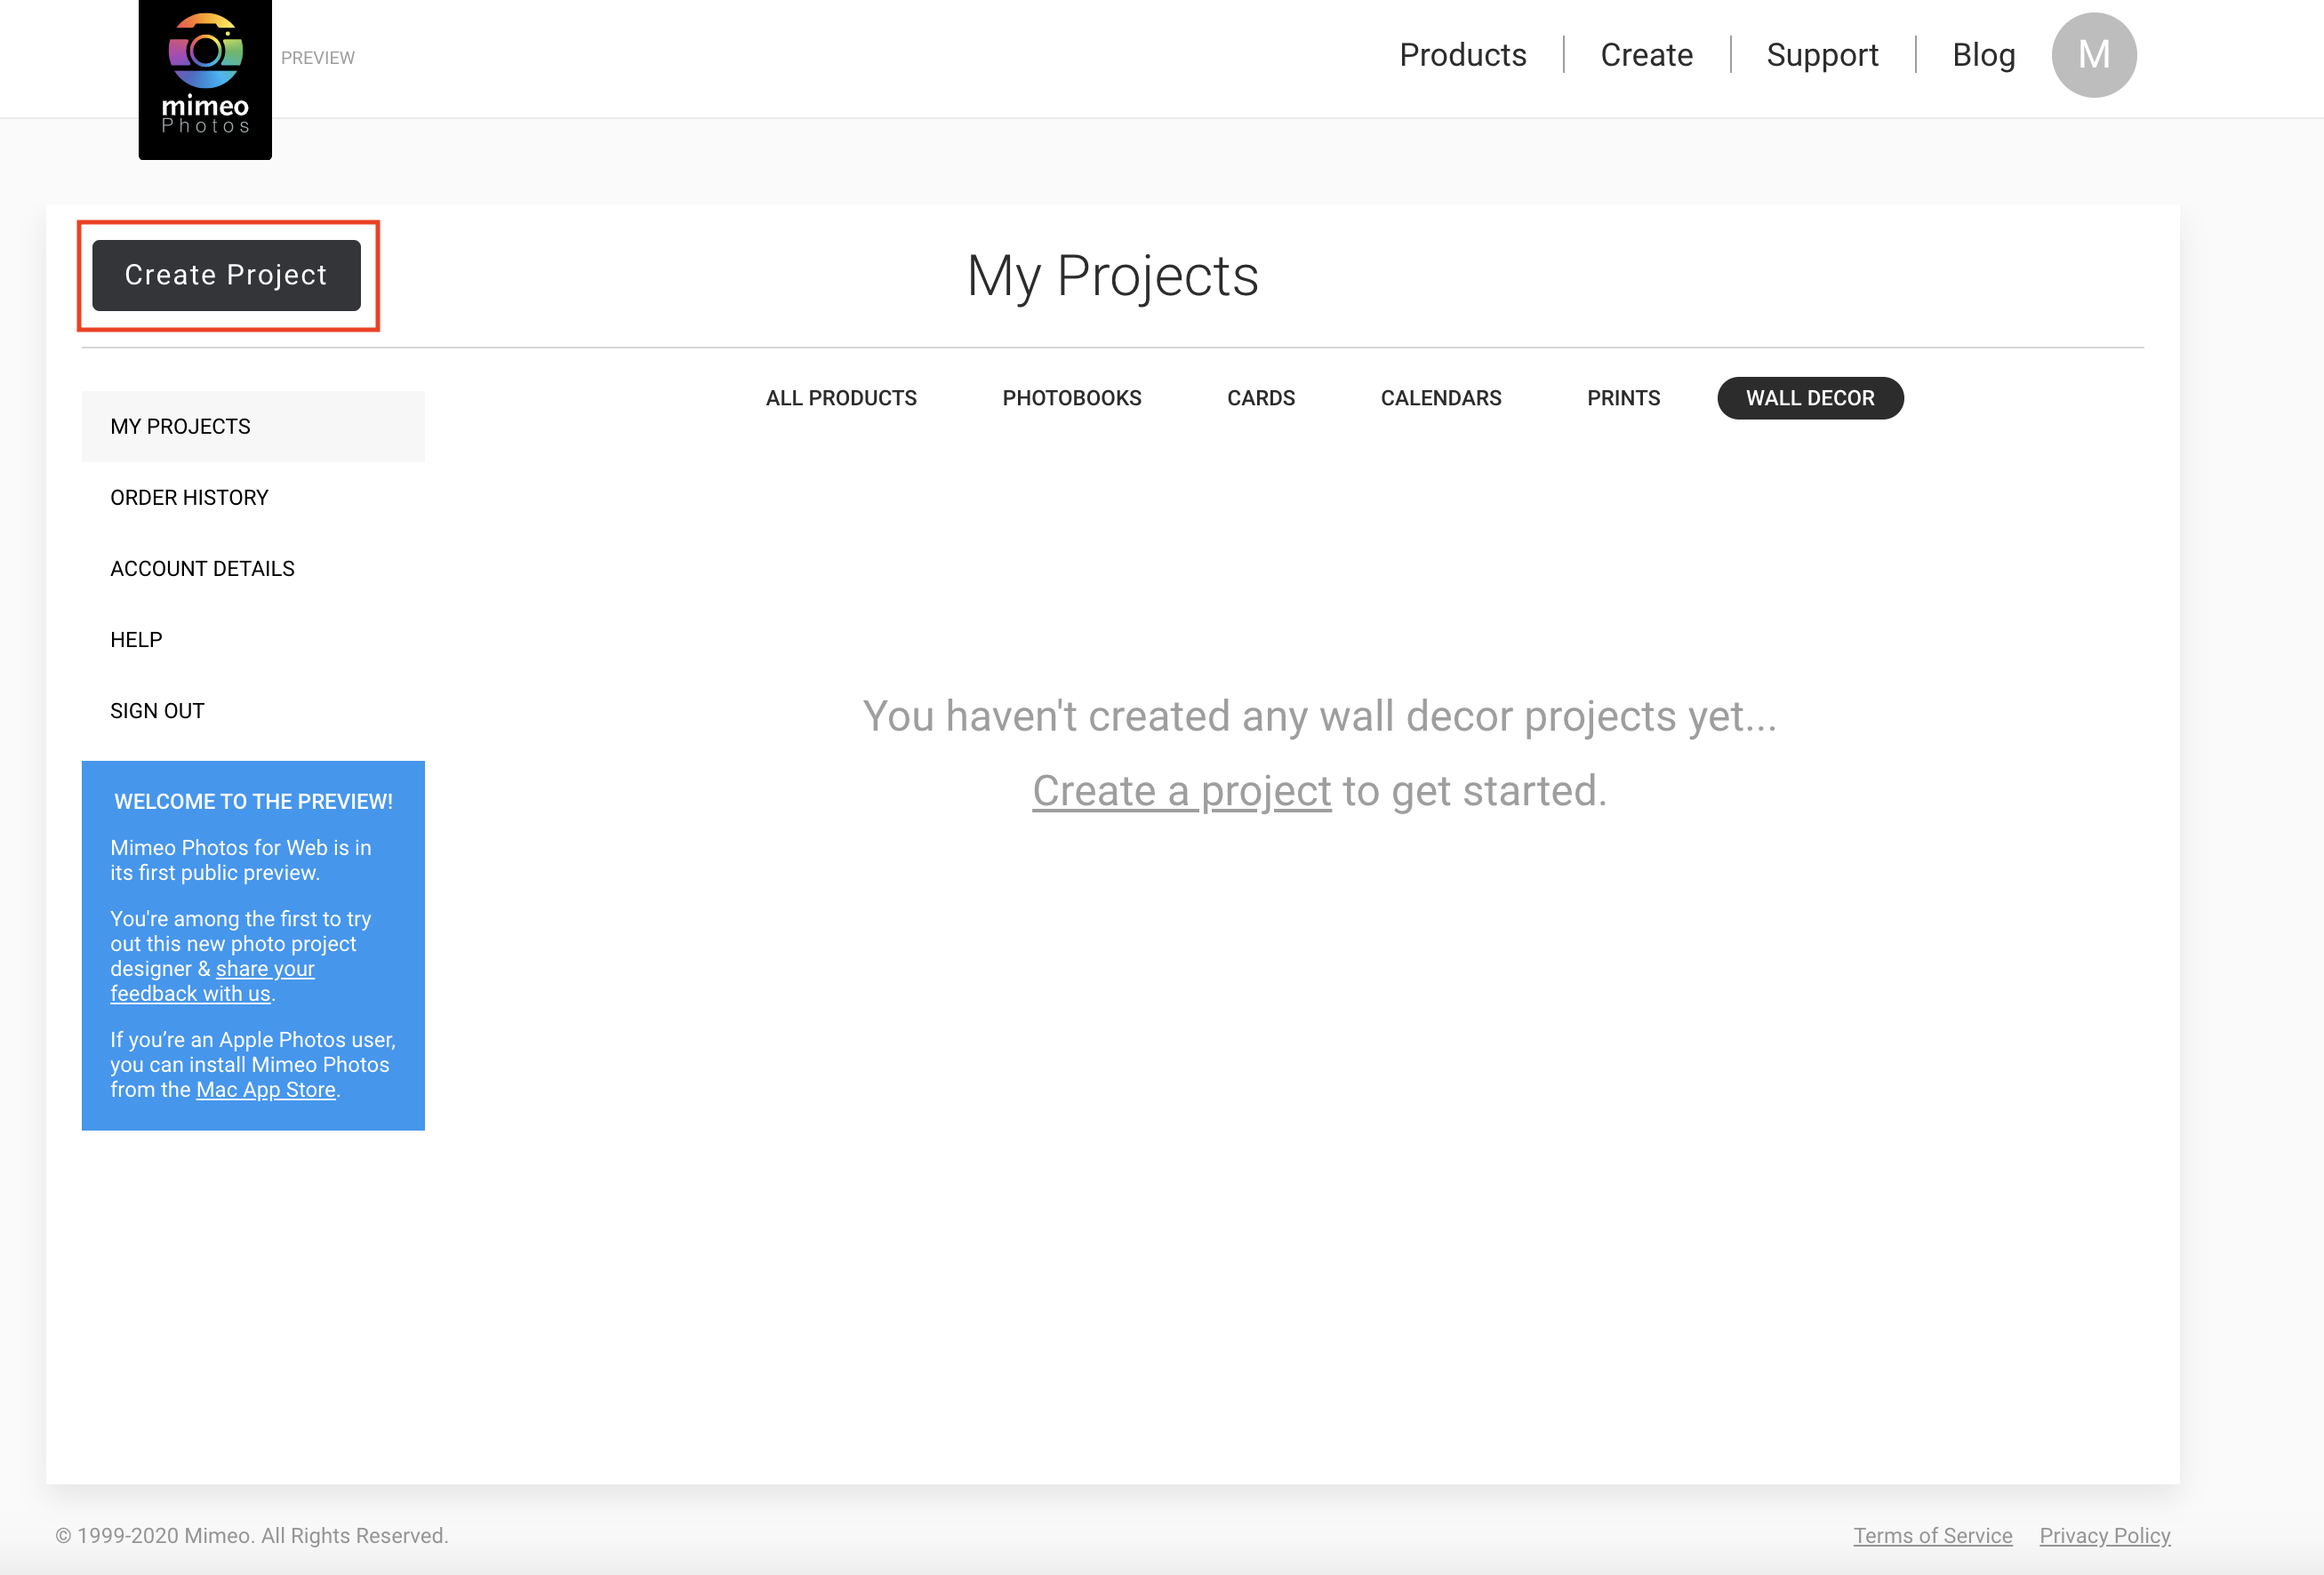Go to the Support page
The height and width of the screenshot is (1575, 2324).
coord(1822,55)
